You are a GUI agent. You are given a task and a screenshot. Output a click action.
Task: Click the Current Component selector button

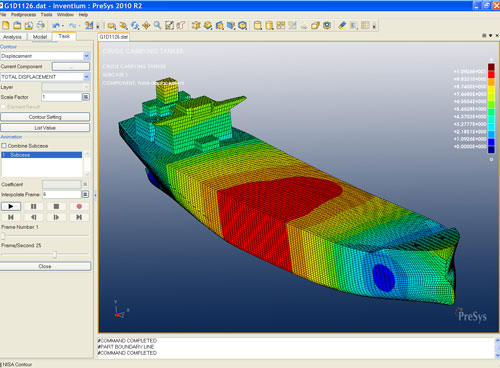71,66
